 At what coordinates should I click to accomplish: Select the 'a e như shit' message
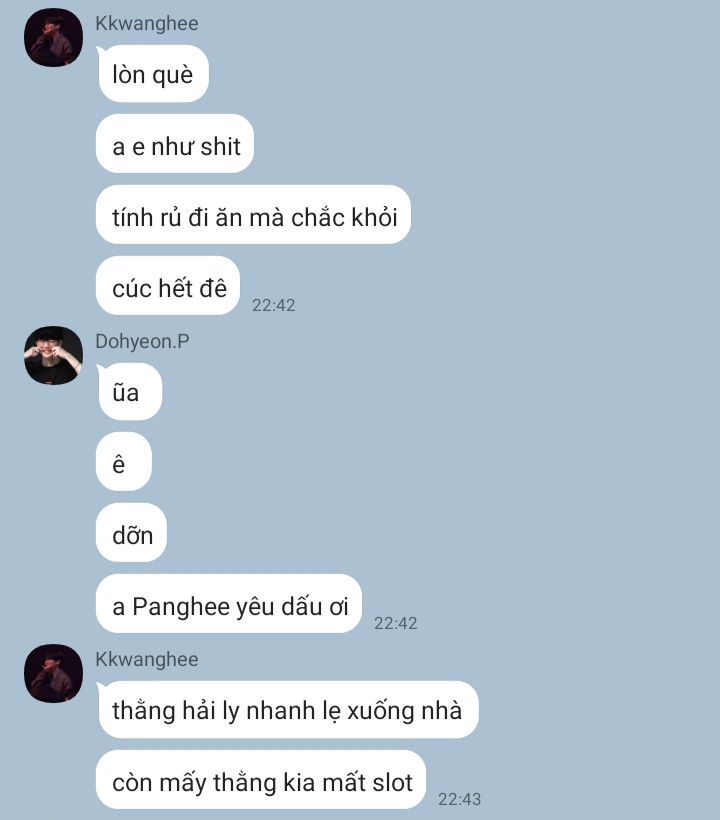click(175, 144)
